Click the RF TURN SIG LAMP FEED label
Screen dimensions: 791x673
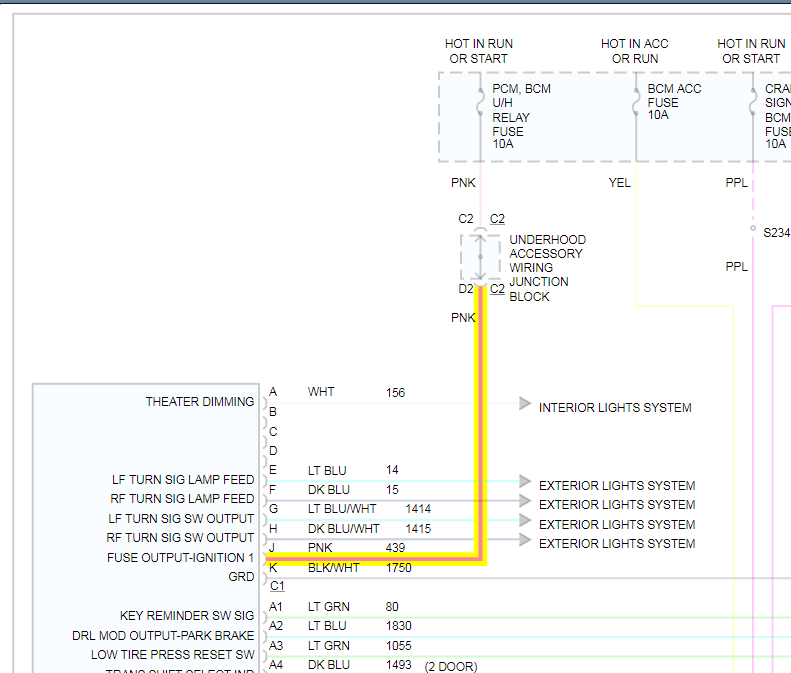pyautogui.click(x=182, y=498)
